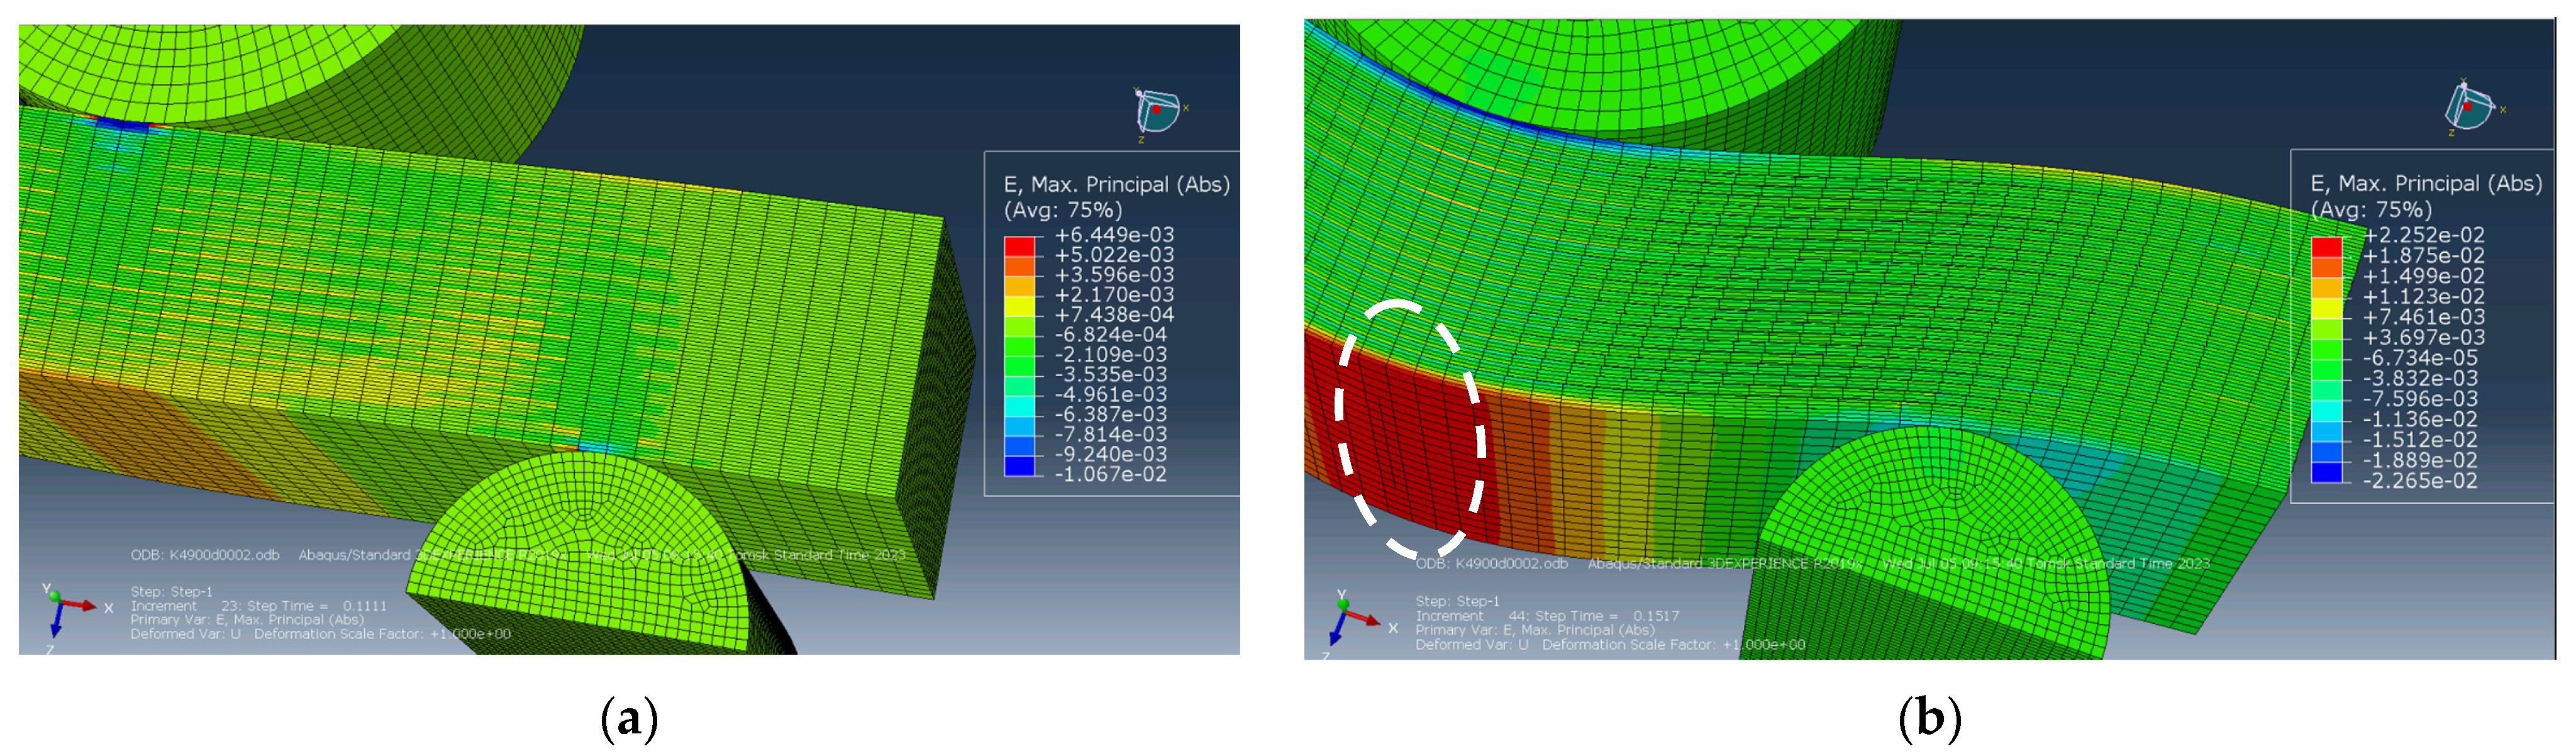This screenshot has height=756, width=2576.
Task: Click the Increment 23 state block line
Action: (258, 606)
